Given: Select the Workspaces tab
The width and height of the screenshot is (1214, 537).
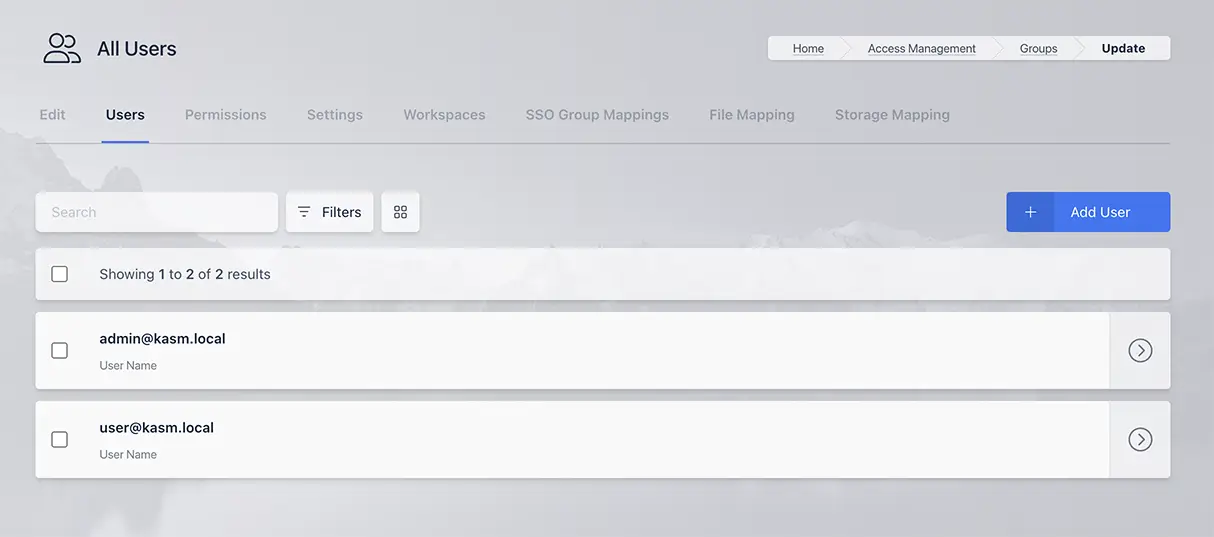Looking at the screenshot, I should pyautogui.click(x=444, y=115).
